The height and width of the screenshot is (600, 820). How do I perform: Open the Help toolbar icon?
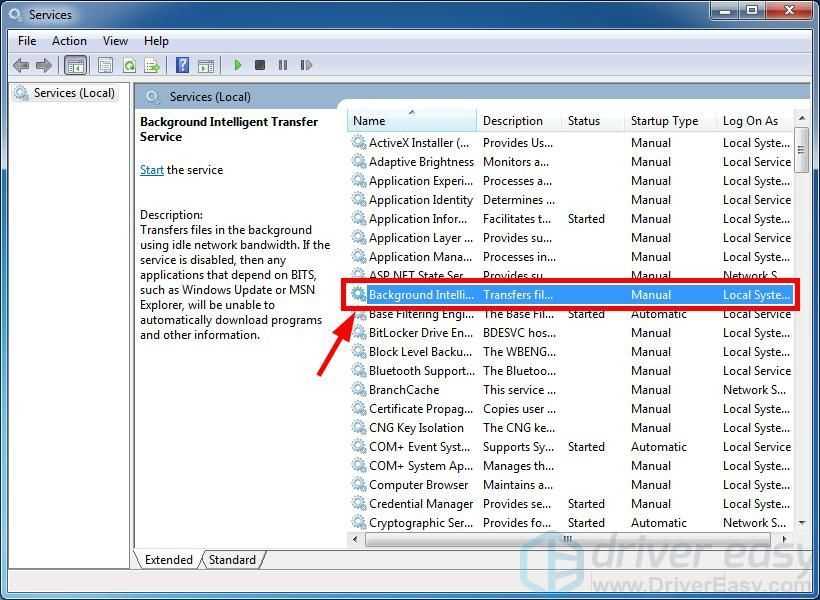point(183,65)
